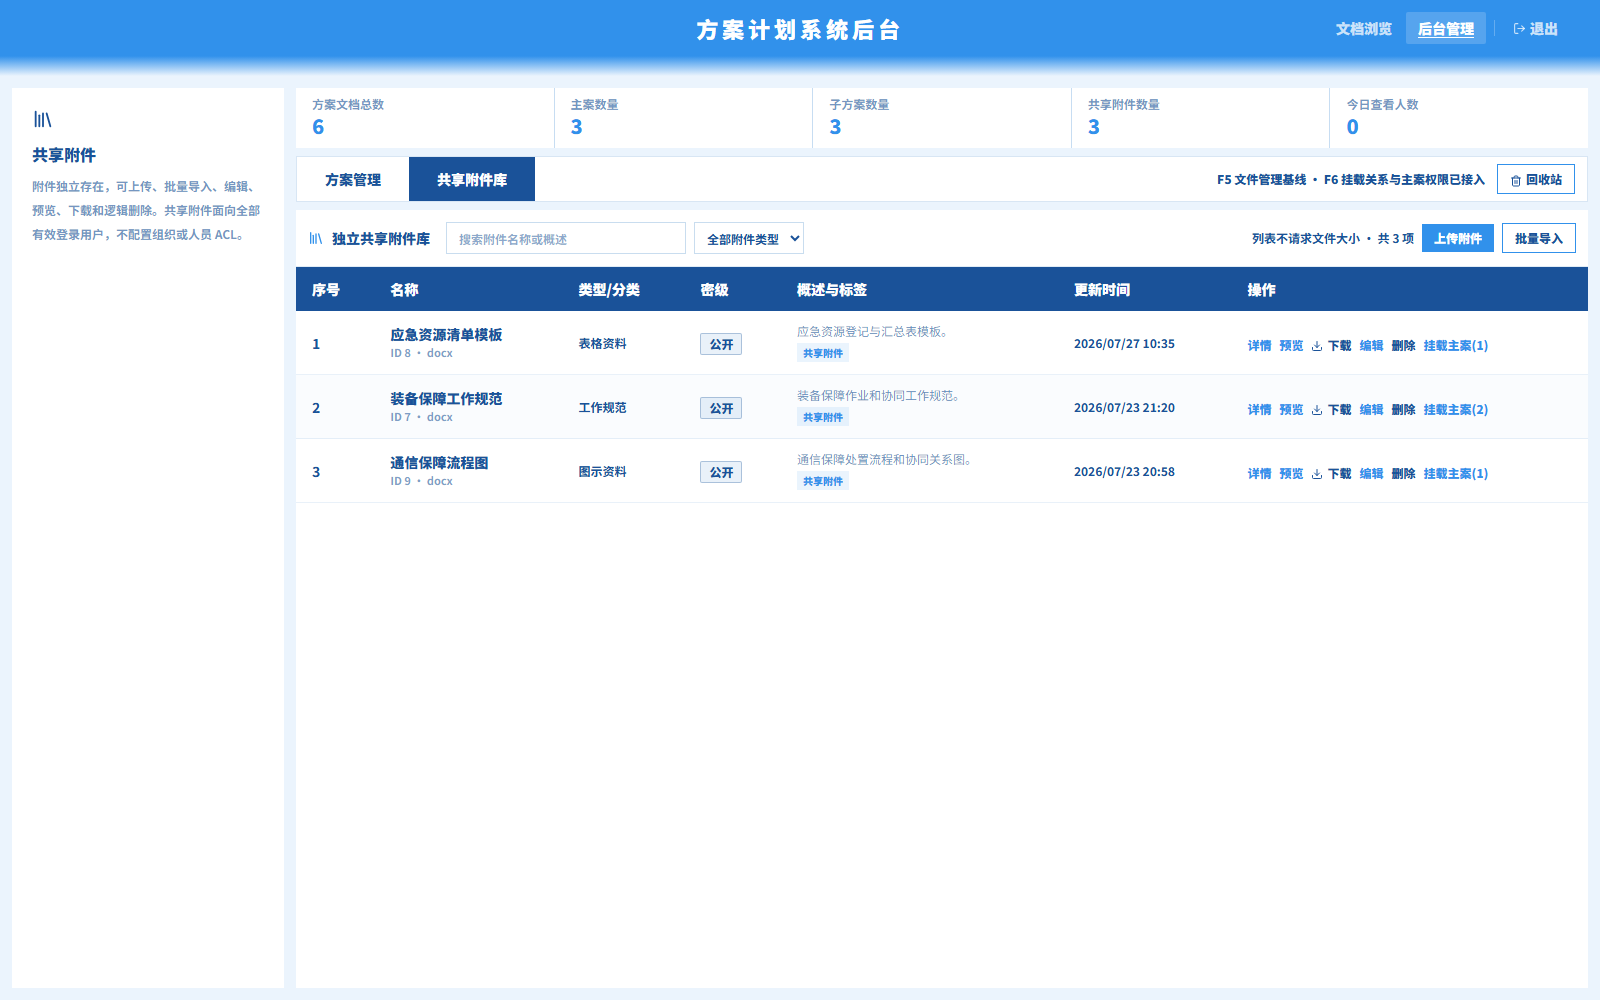This screenshot has width=1600, height=1000.
Task: Click the 批量导入 button
Action: [1539, 238]
